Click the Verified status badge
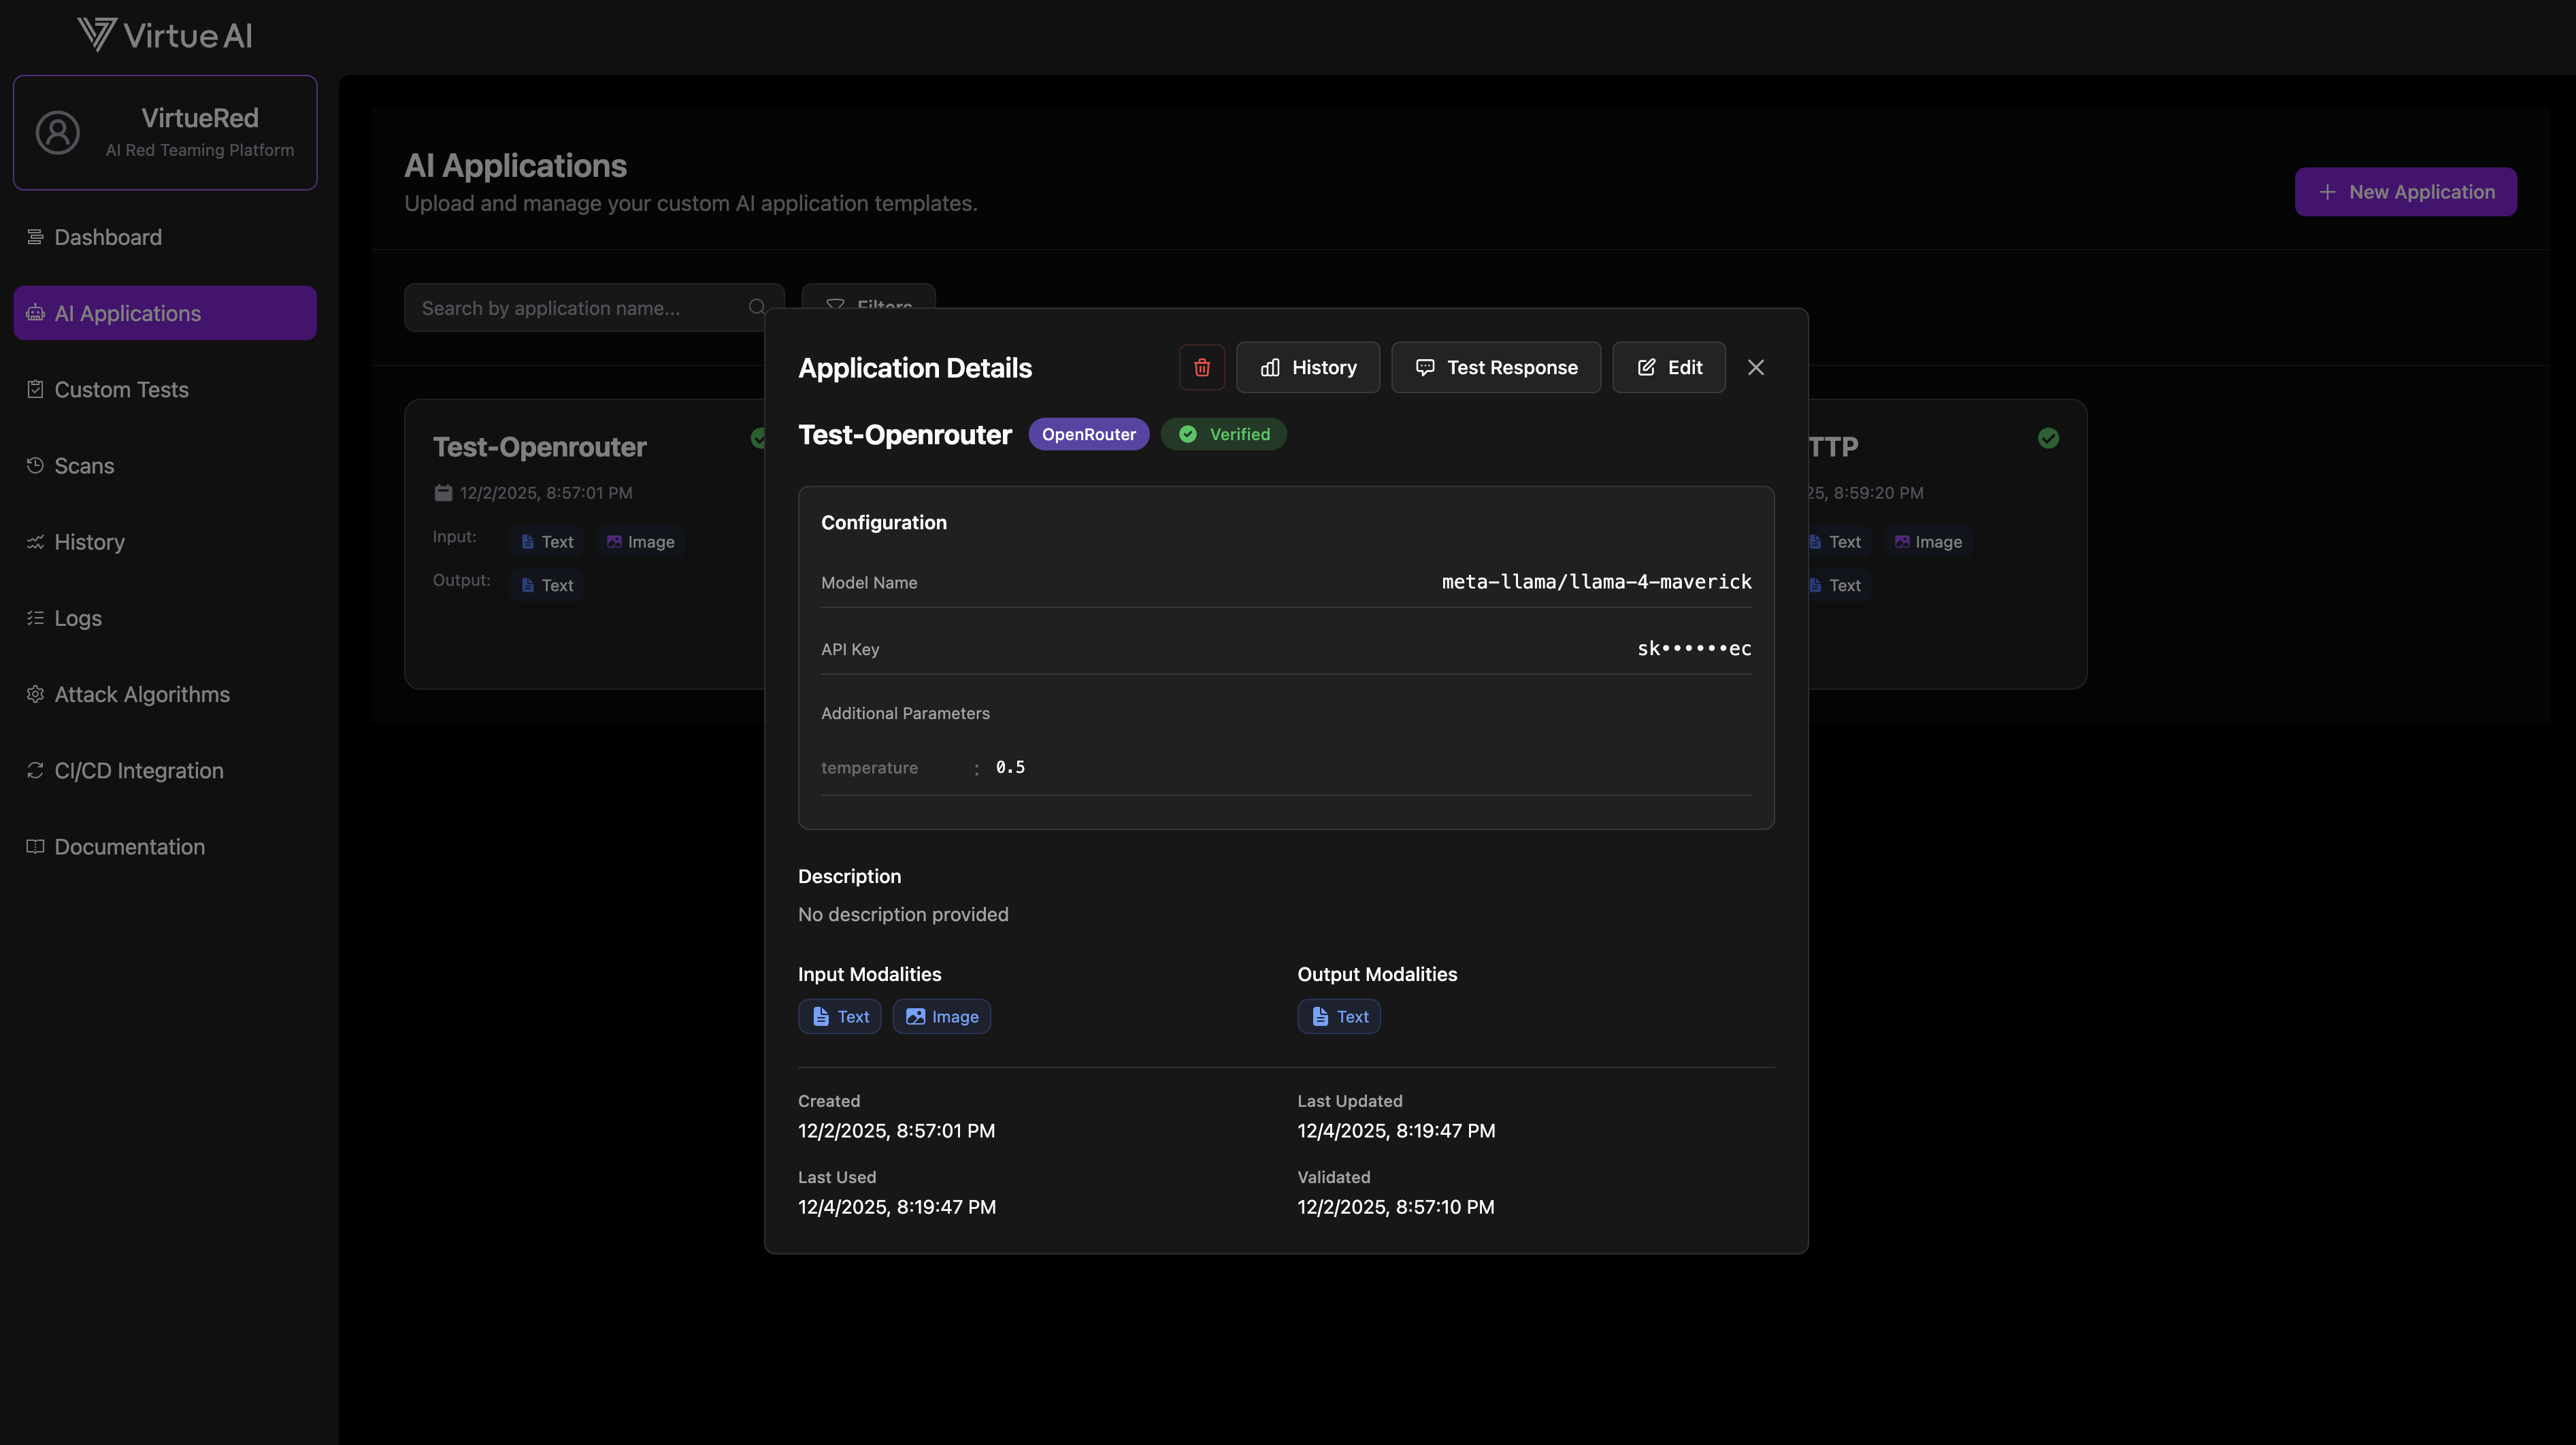Screen dimensions: 2576x1445 click(x=1223, y=434)
